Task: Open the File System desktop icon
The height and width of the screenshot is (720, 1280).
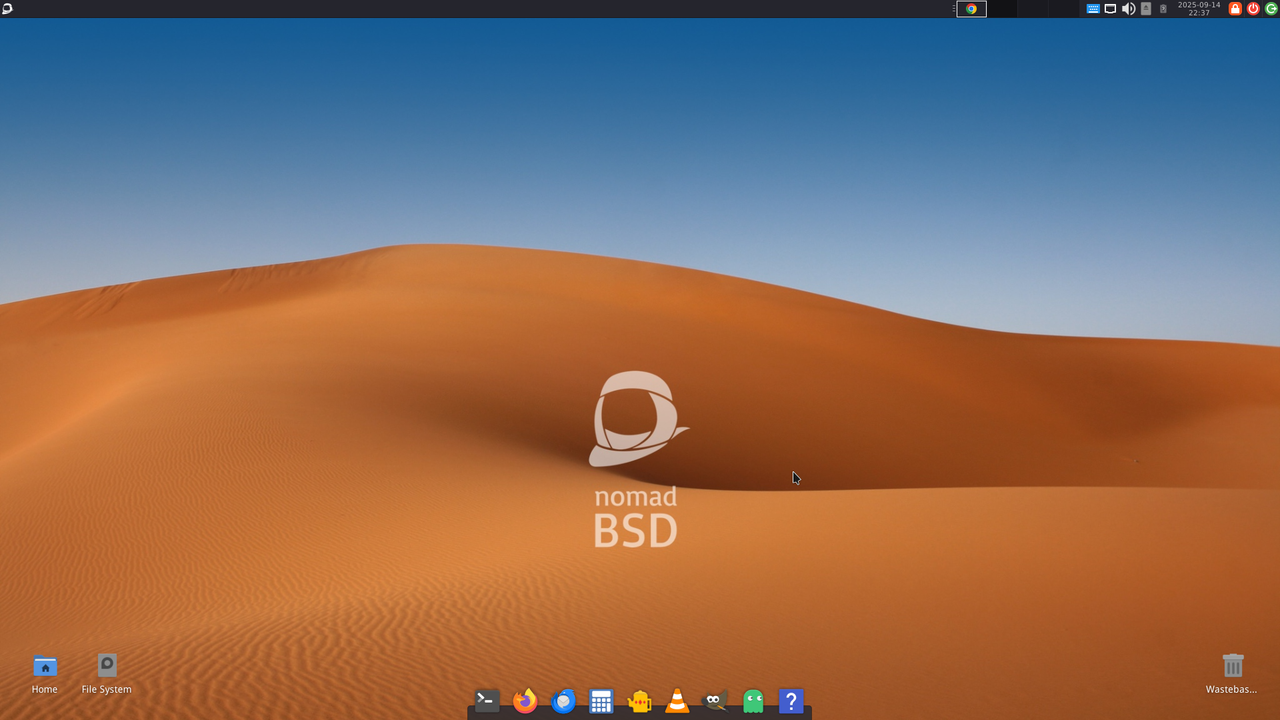Action: tap(107, 673)
